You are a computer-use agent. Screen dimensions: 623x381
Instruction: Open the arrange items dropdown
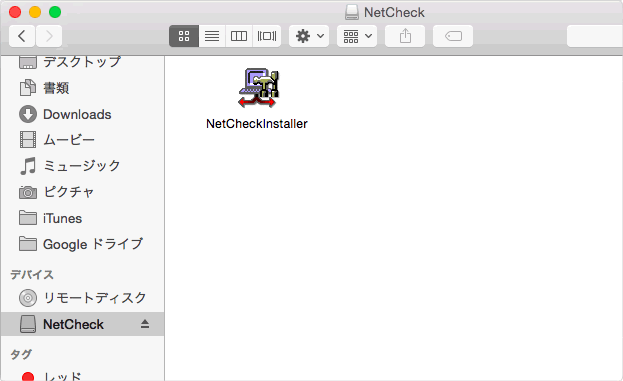pyautogui.click(x=357, y=36)
